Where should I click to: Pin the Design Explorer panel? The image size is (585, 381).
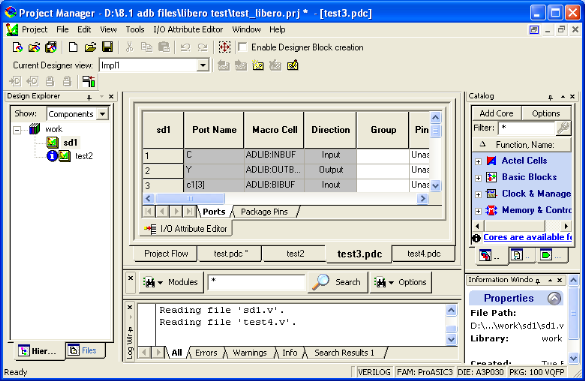click(x=89, y=97)
